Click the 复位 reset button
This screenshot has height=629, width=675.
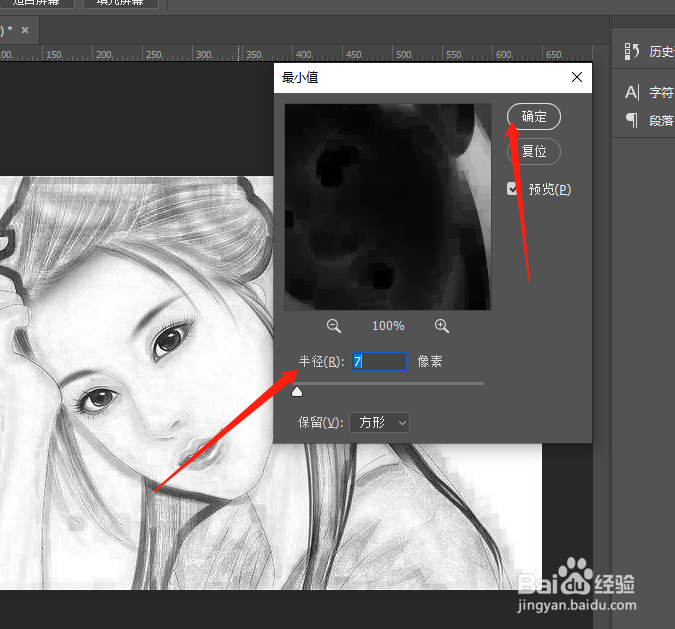tap(533, 151)
